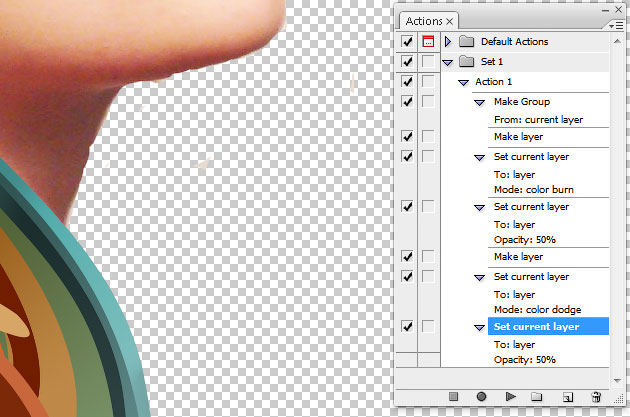The width and height of the screenshot is (630, 417).
Task: Collapse the Make Group step details
Action: tap(479, 102)
